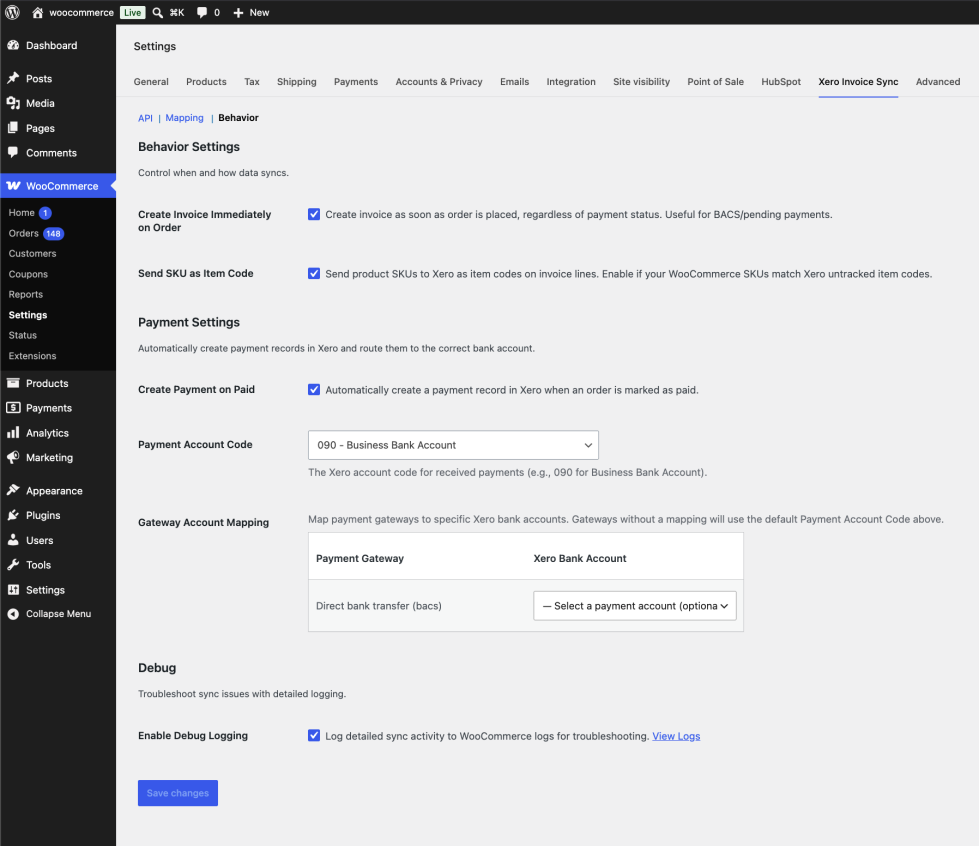Image resolution: width=979 pixels, height=846 pixels.
Task: Switch to Point of Sale tab
Action: tap(716, 82)
